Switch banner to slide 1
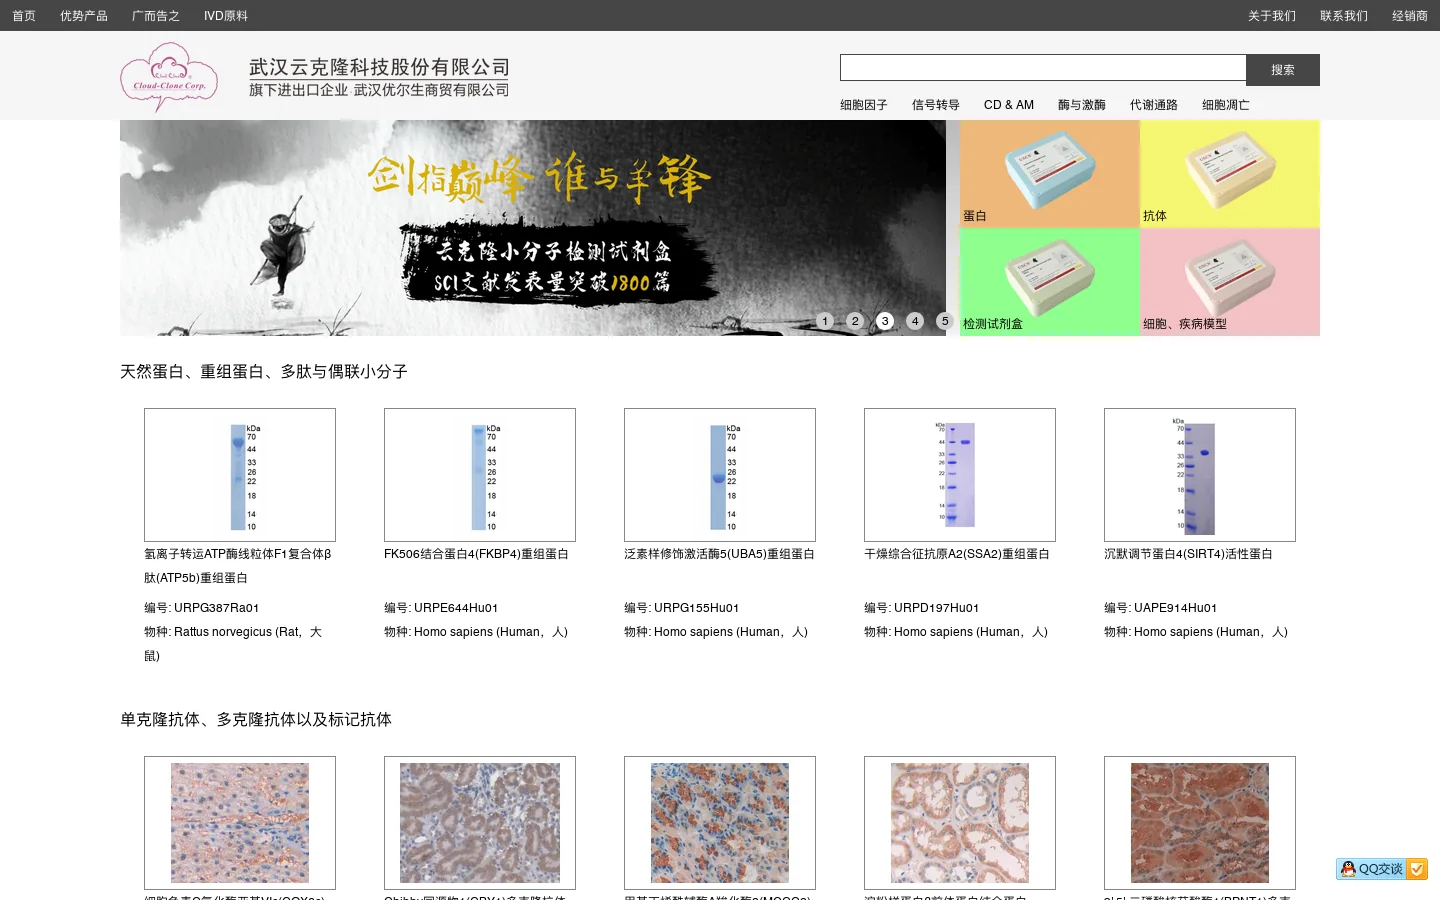The width and height of the screenshot is (1440, 900). point(825,321)
